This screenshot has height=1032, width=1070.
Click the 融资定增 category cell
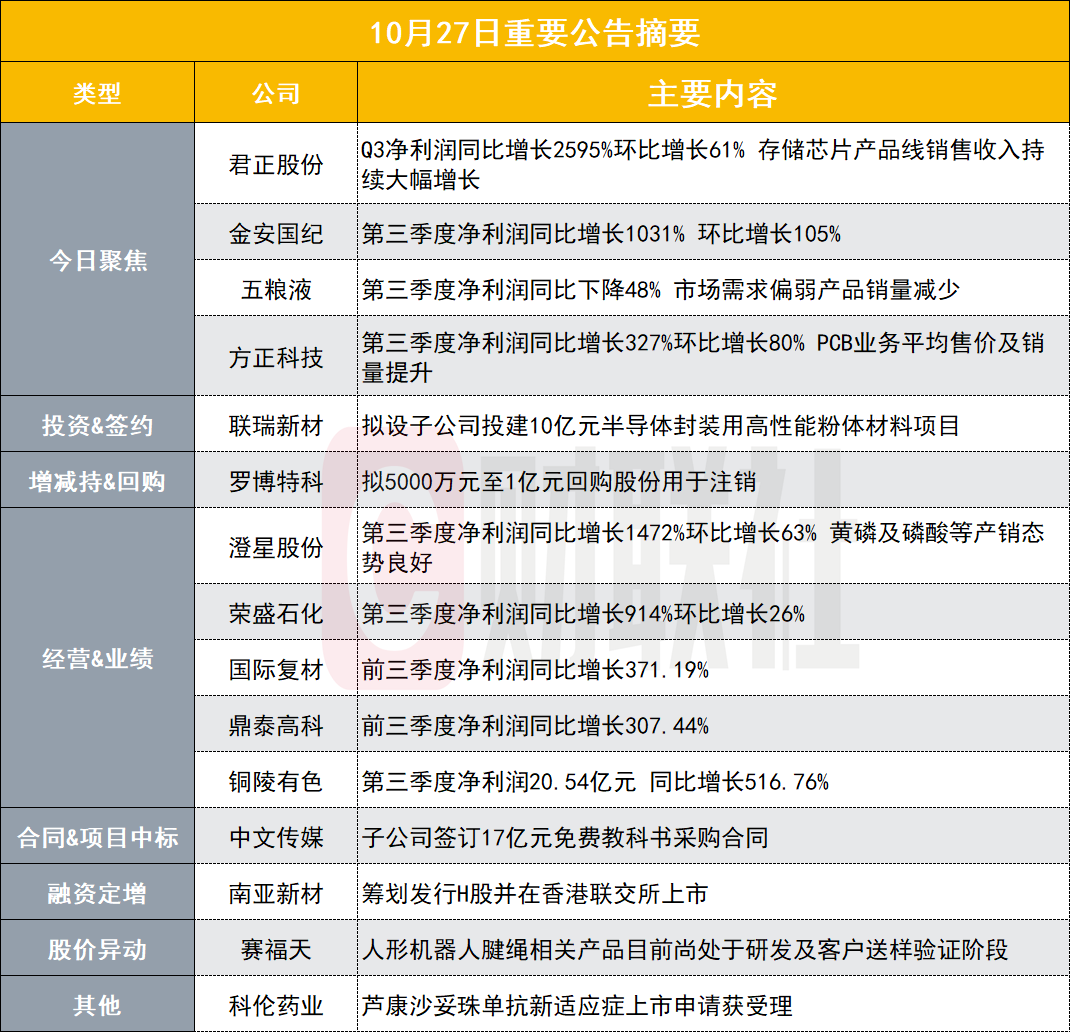tap(98, 893)
